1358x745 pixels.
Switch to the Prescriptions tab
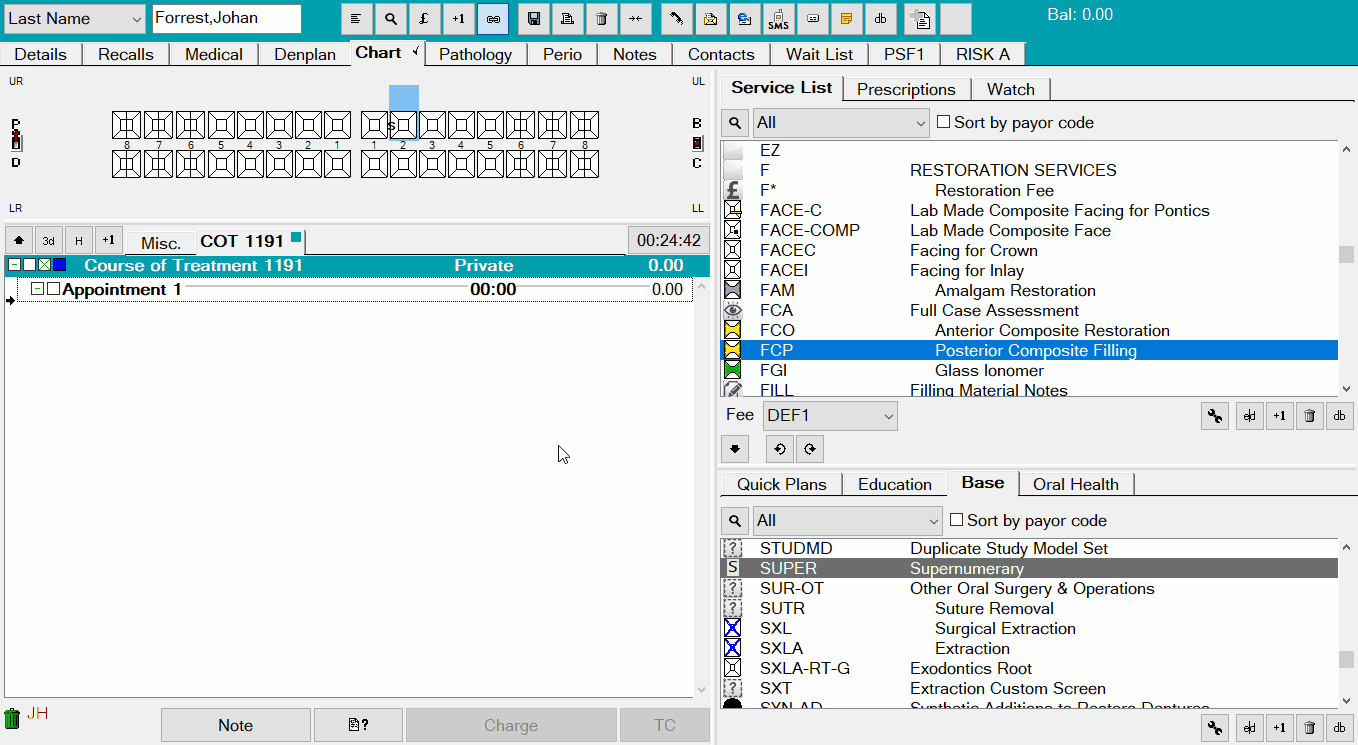[906, 89]
